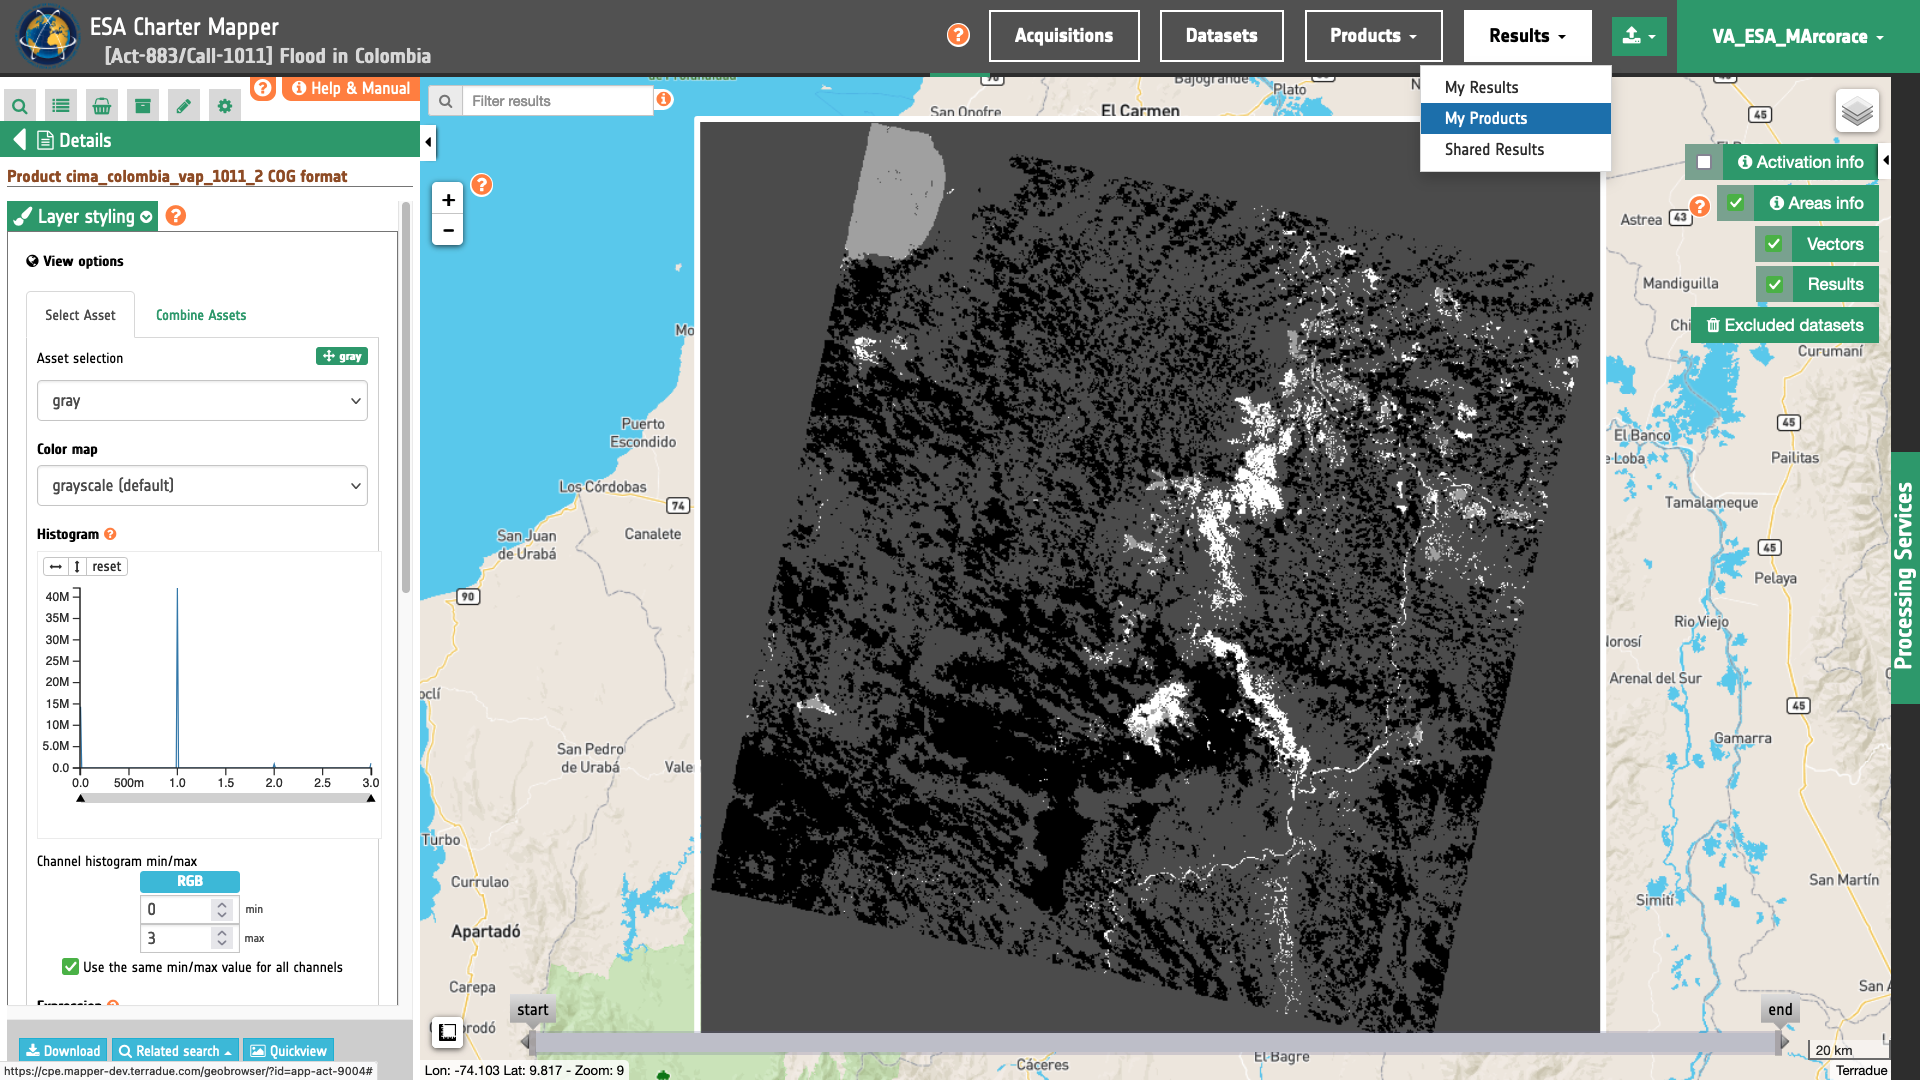Open the VA_ESA_MArcorace user menu
Viewport: 1920px width, 1080px height.
(x=1798, y=37)
